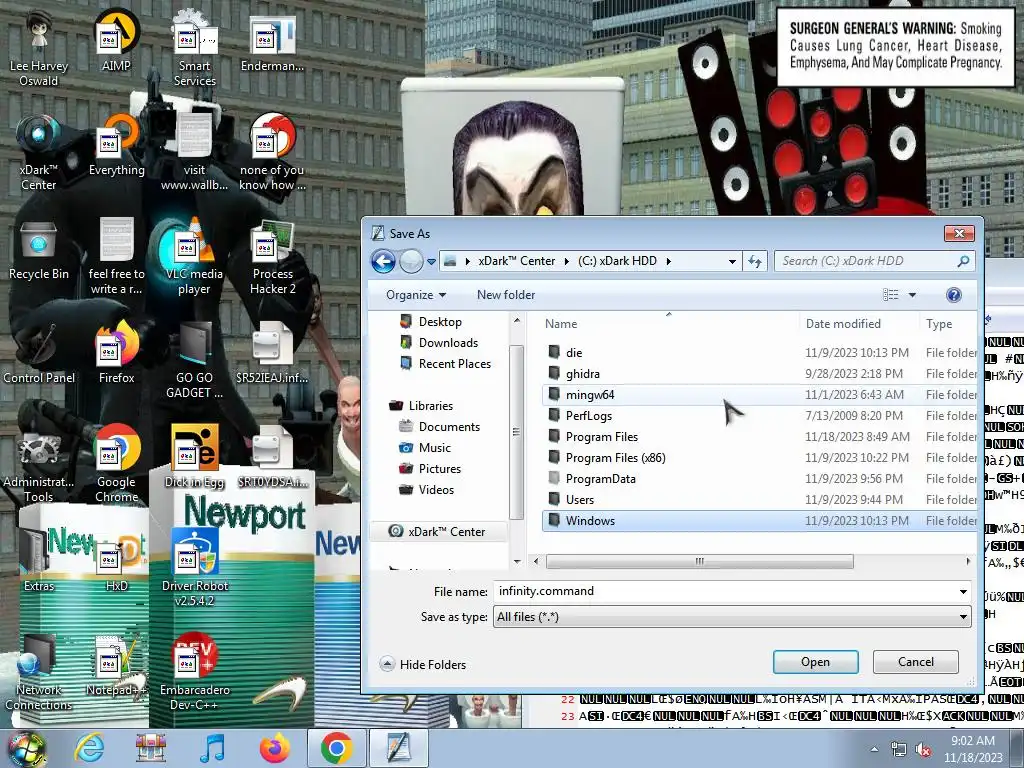Select the Program Files (x86) folder

760,458
